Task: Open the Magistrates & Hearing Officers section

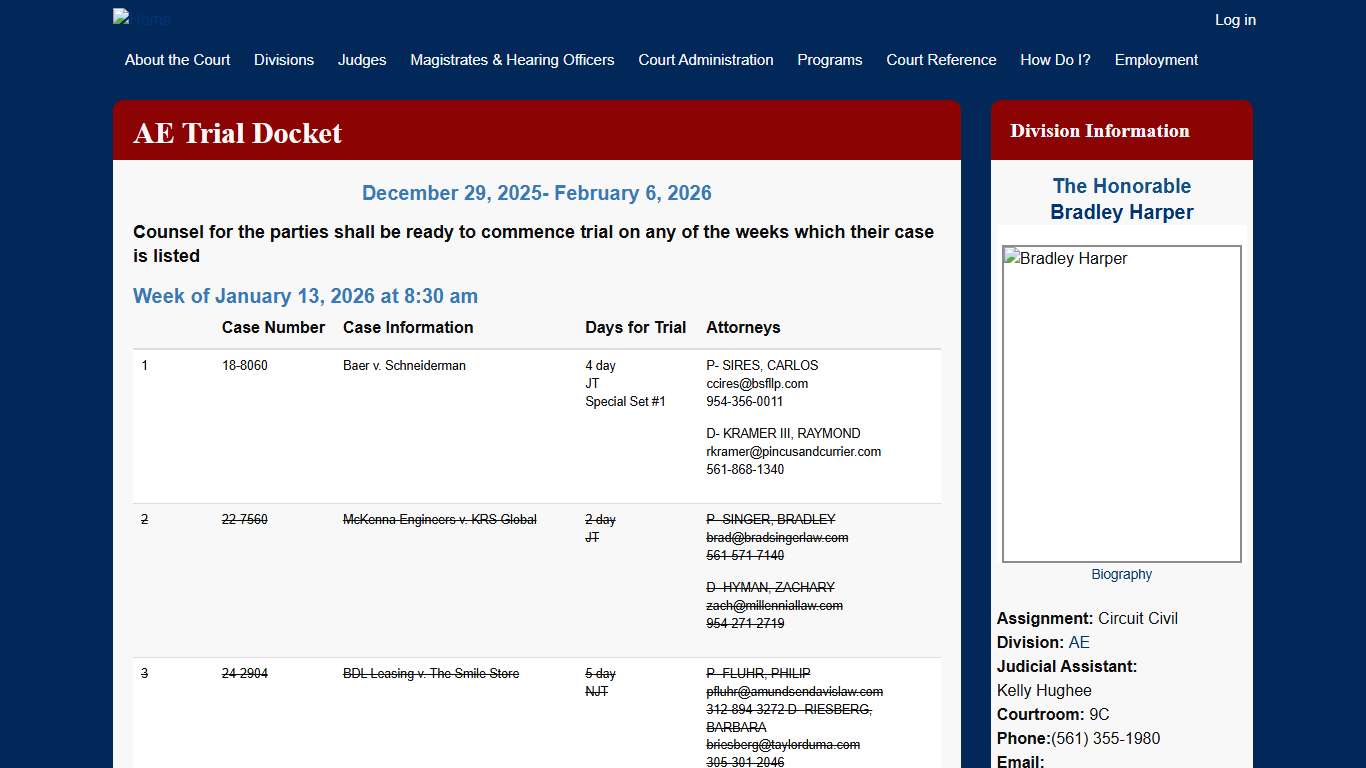Action: pos(511,60)
